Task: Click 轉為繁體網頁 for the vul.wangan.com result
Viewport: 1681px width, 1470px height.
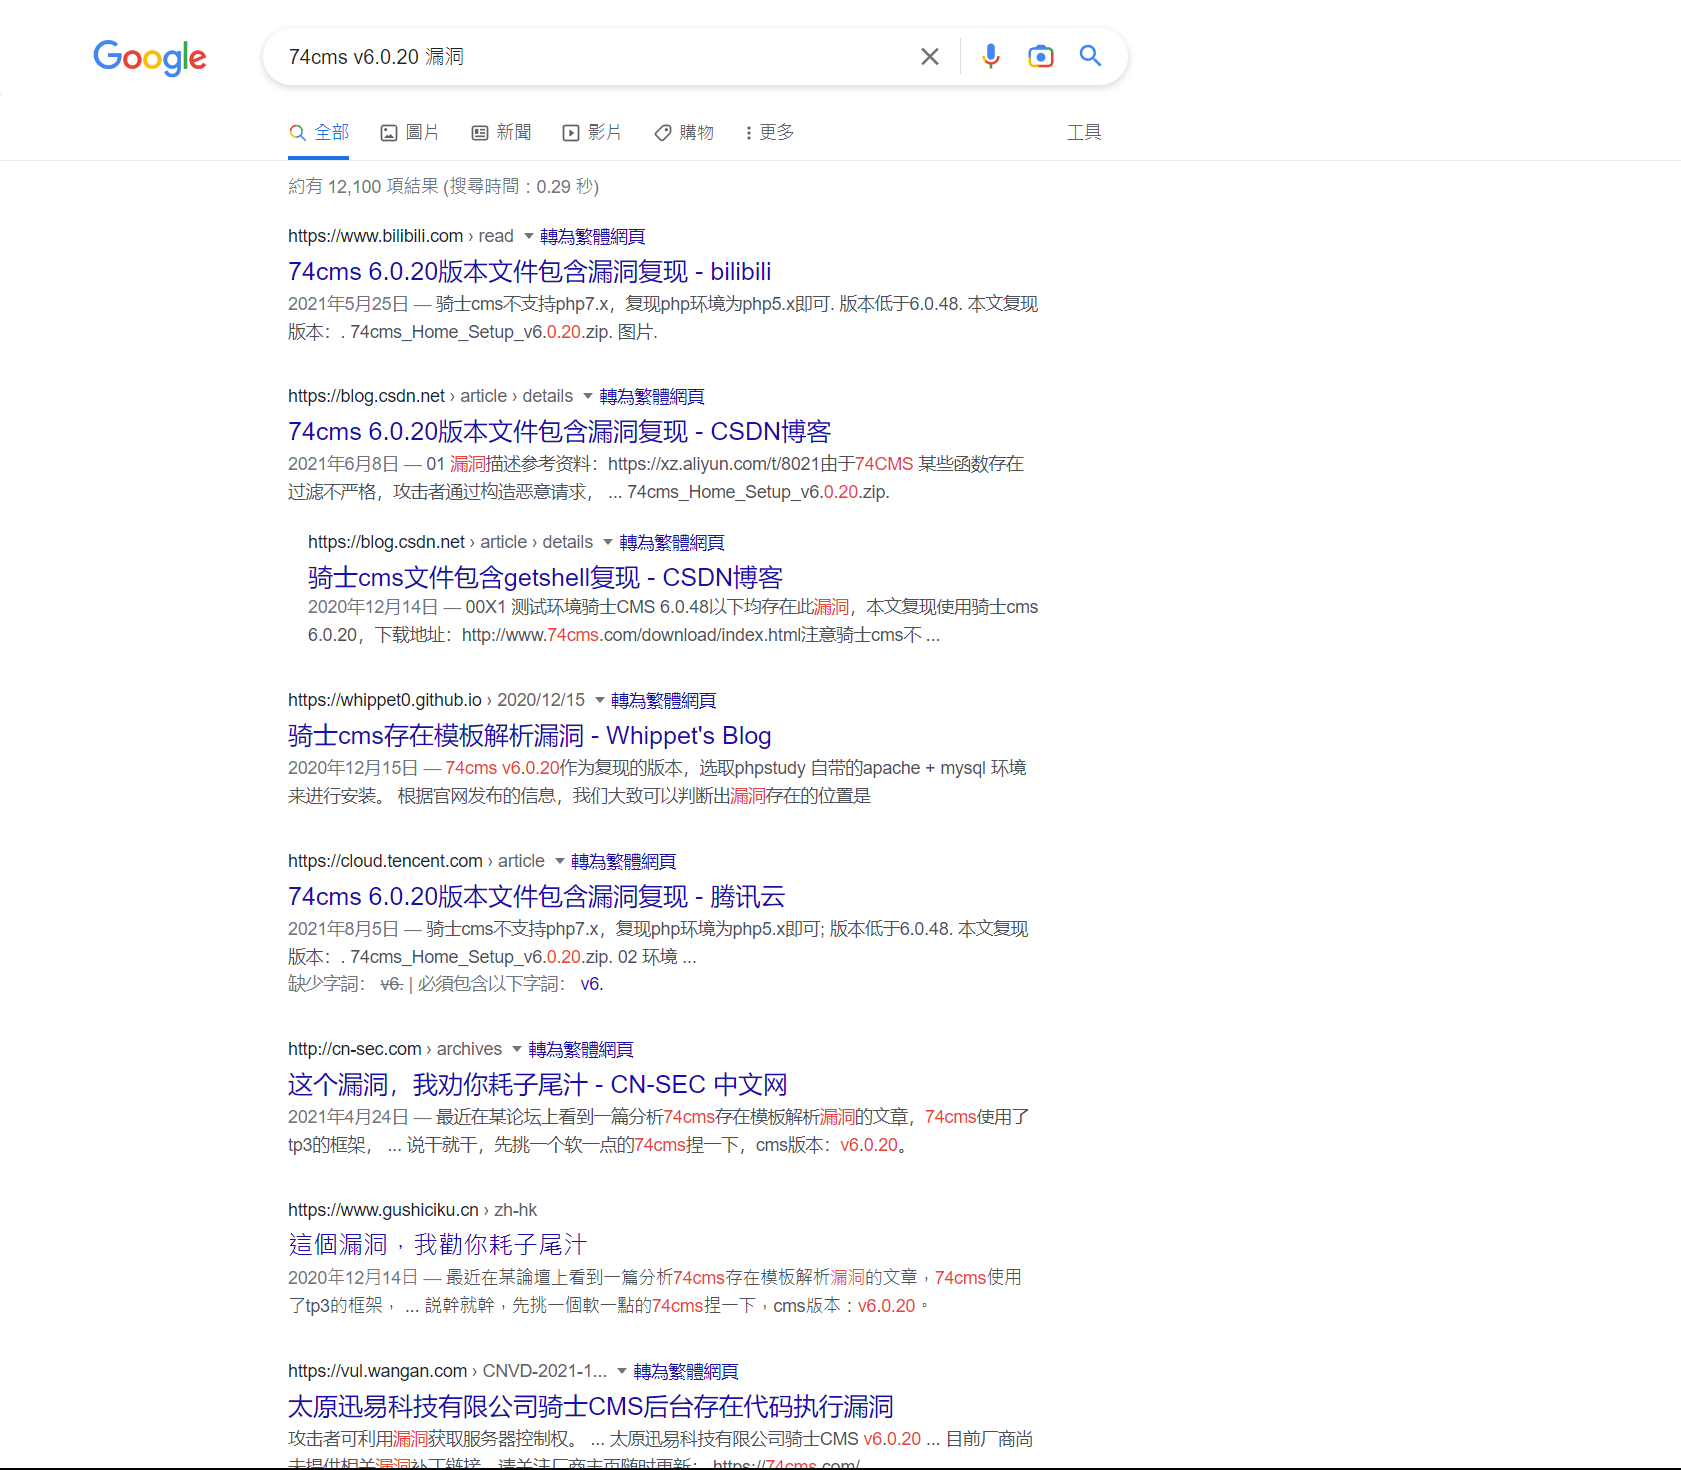Action: [686, 1371]
